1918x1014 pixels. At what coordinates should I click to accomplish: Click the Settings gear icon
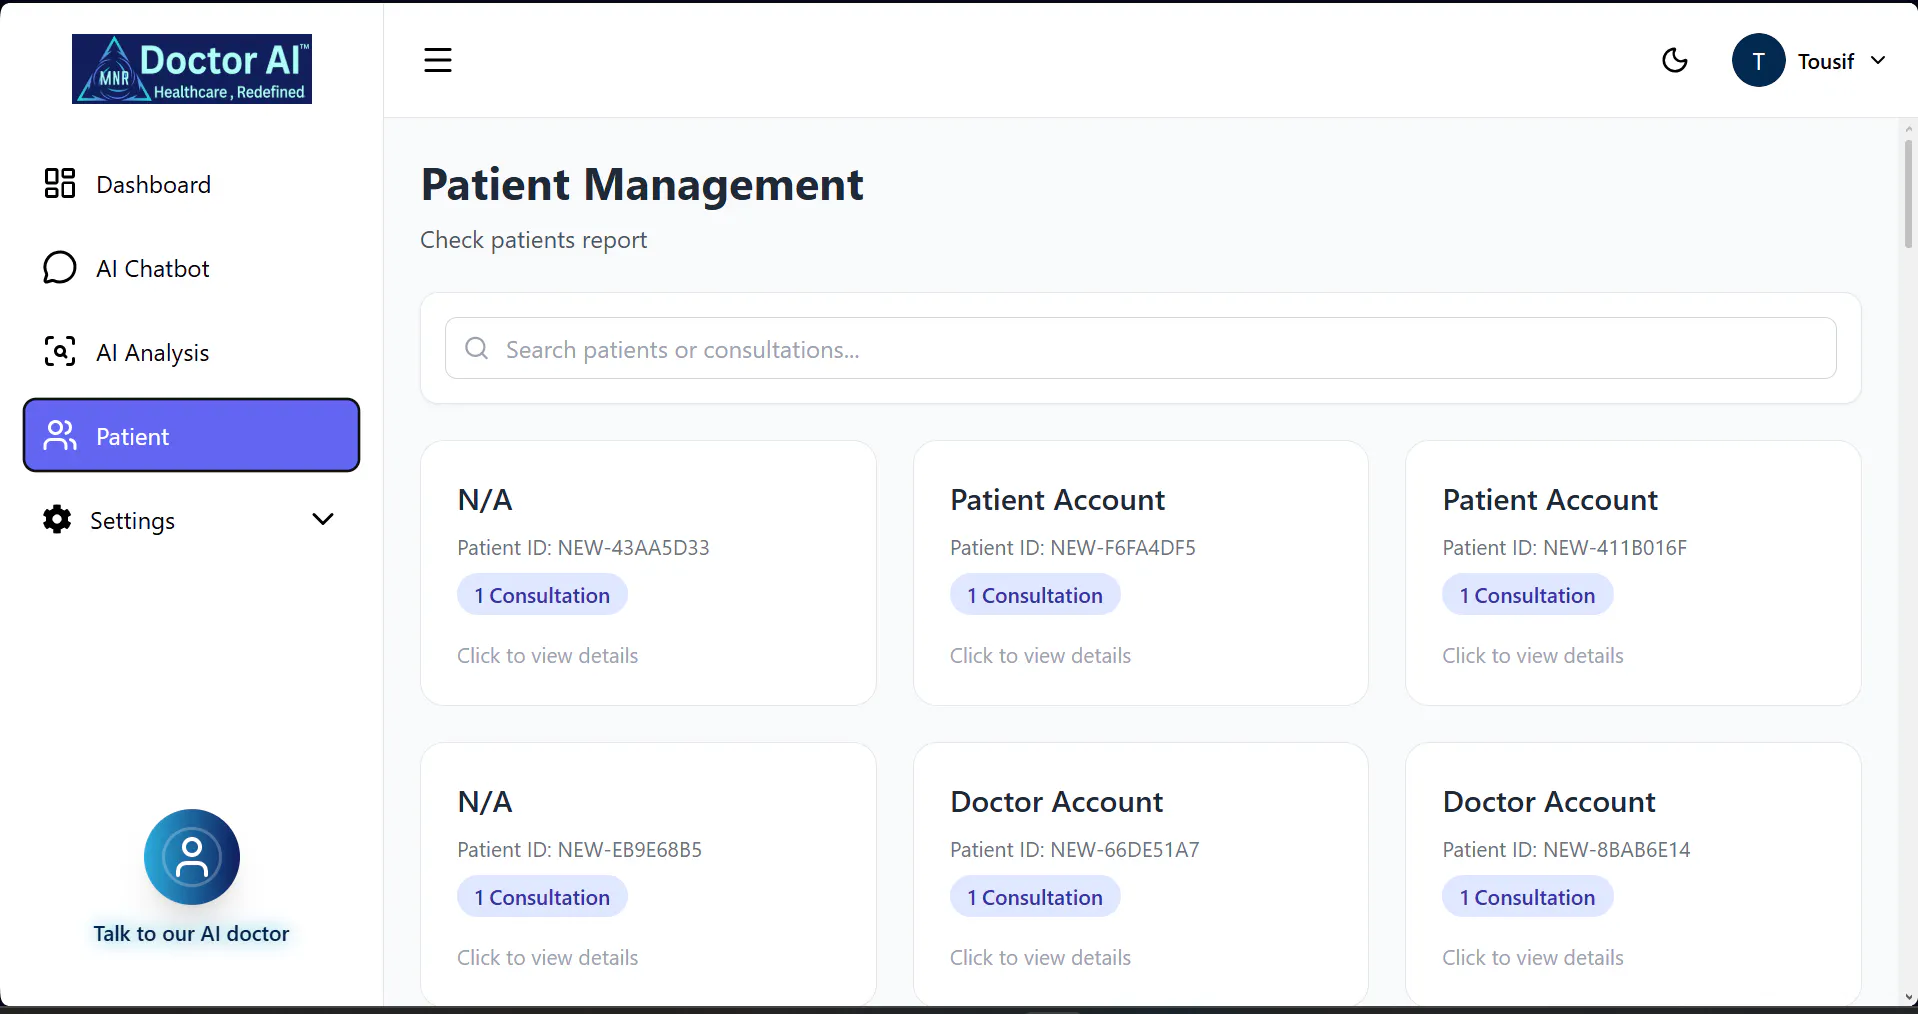(x=57, y=519)
